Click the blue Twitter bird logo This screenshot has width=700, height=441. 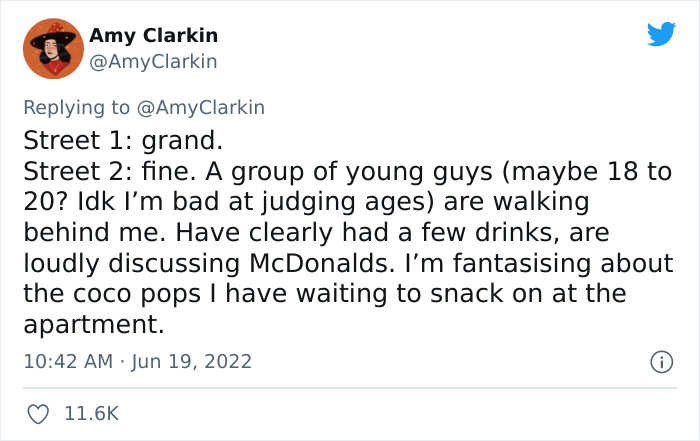pos(661,33)
